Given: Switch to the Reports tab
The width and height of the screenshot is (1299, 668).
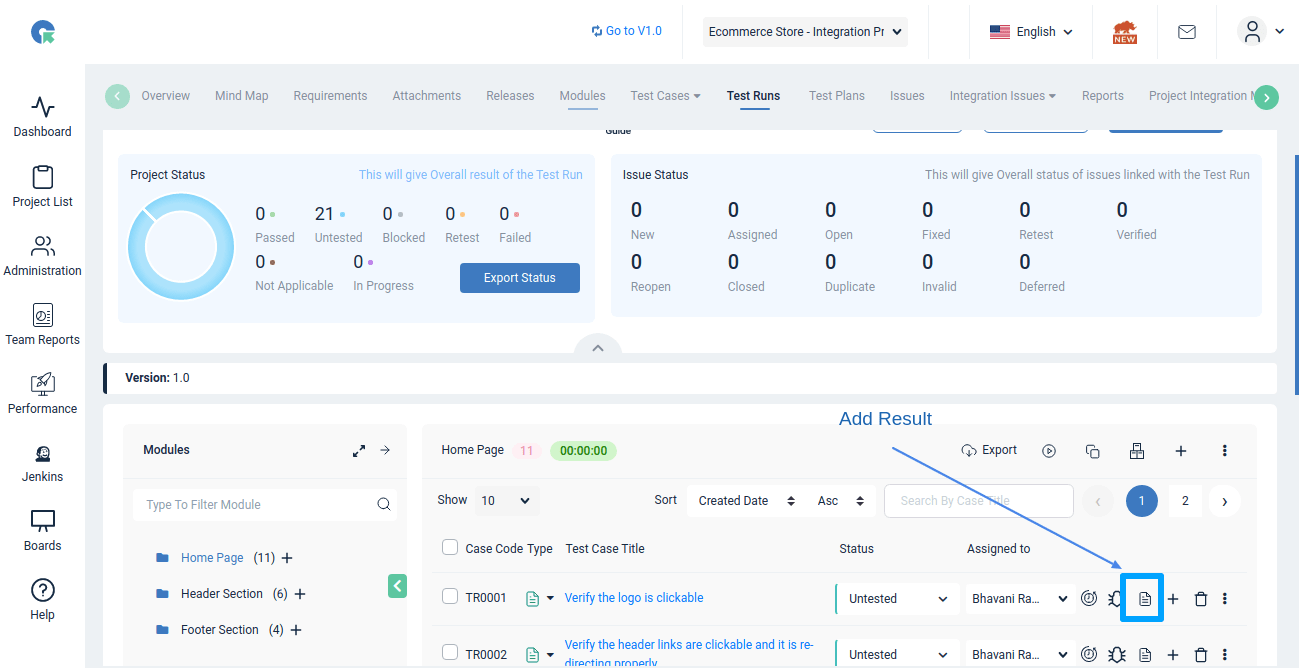Looking at the screenshot, I should [1102, 95].
